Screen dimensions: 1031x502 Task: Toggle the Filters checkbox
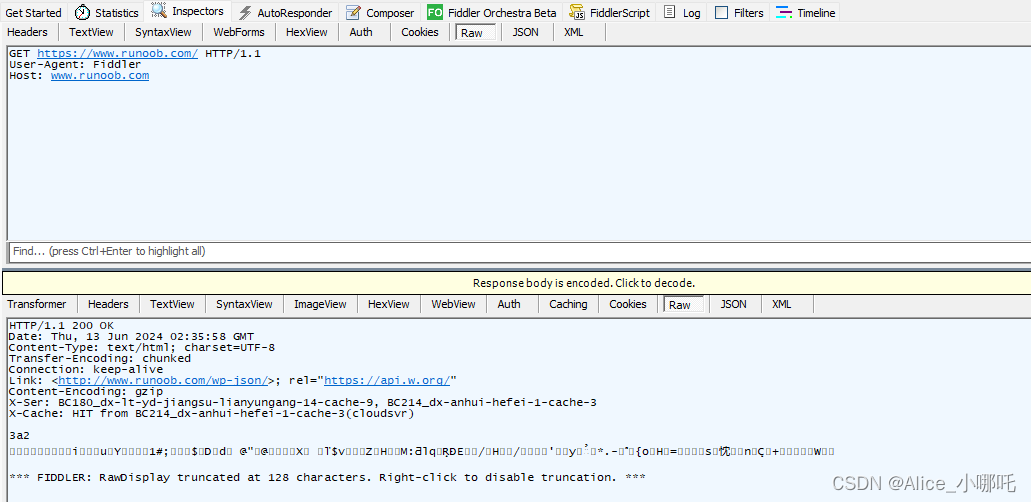coord(721,13)
